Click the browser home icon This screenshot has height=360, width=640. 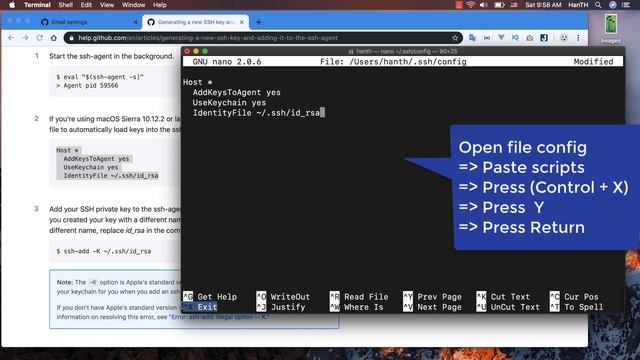click(53, 38)
